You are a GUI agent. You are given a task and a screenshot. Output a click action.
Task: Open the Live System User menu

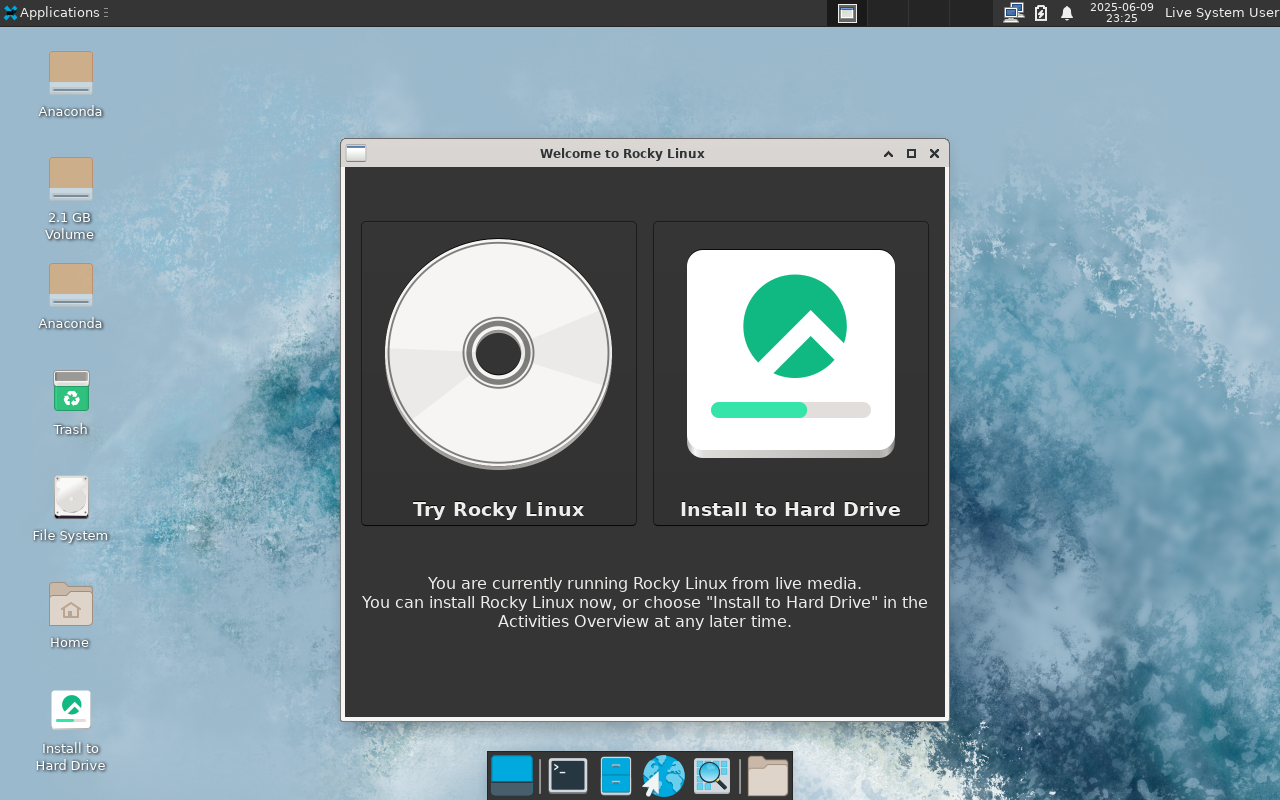click(1221, 13)
